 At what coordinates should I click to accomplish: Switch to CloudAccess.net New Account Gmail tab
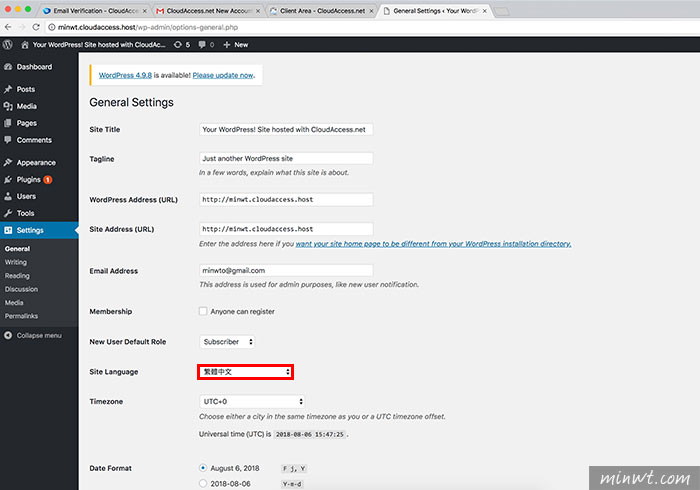pos(209,11)
